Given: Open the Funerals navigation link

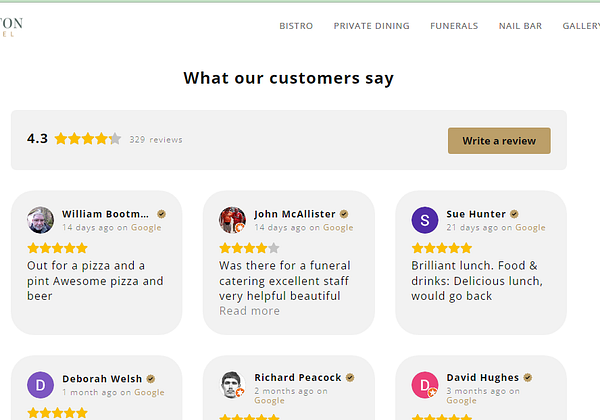Looking at the screenshot, I should (x=454, y=26).
